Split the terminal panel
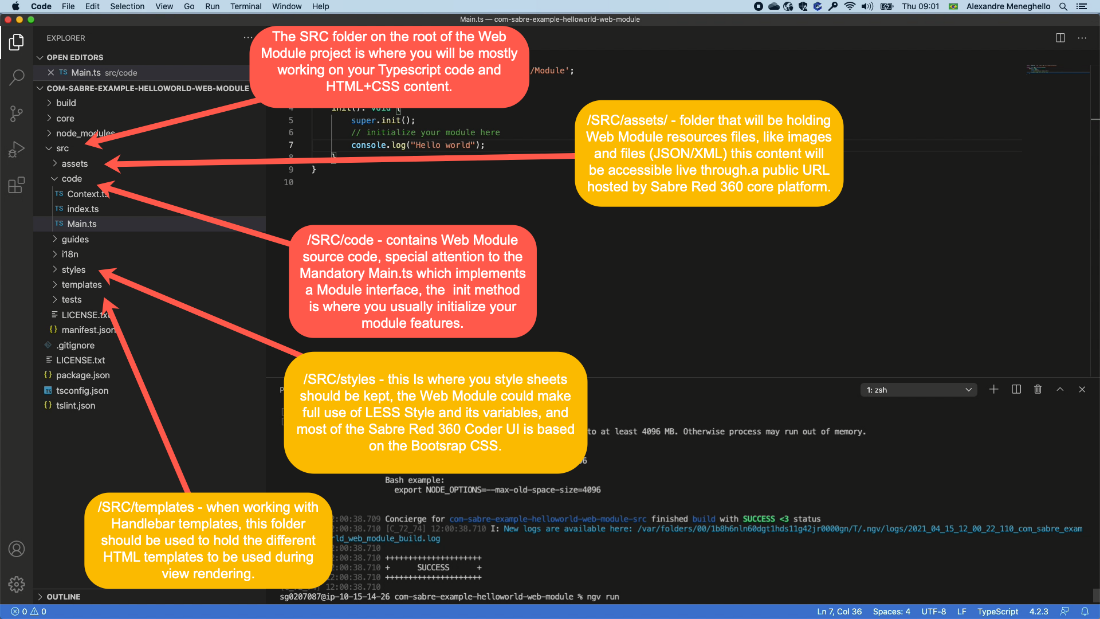 (x=1016, y=390)
